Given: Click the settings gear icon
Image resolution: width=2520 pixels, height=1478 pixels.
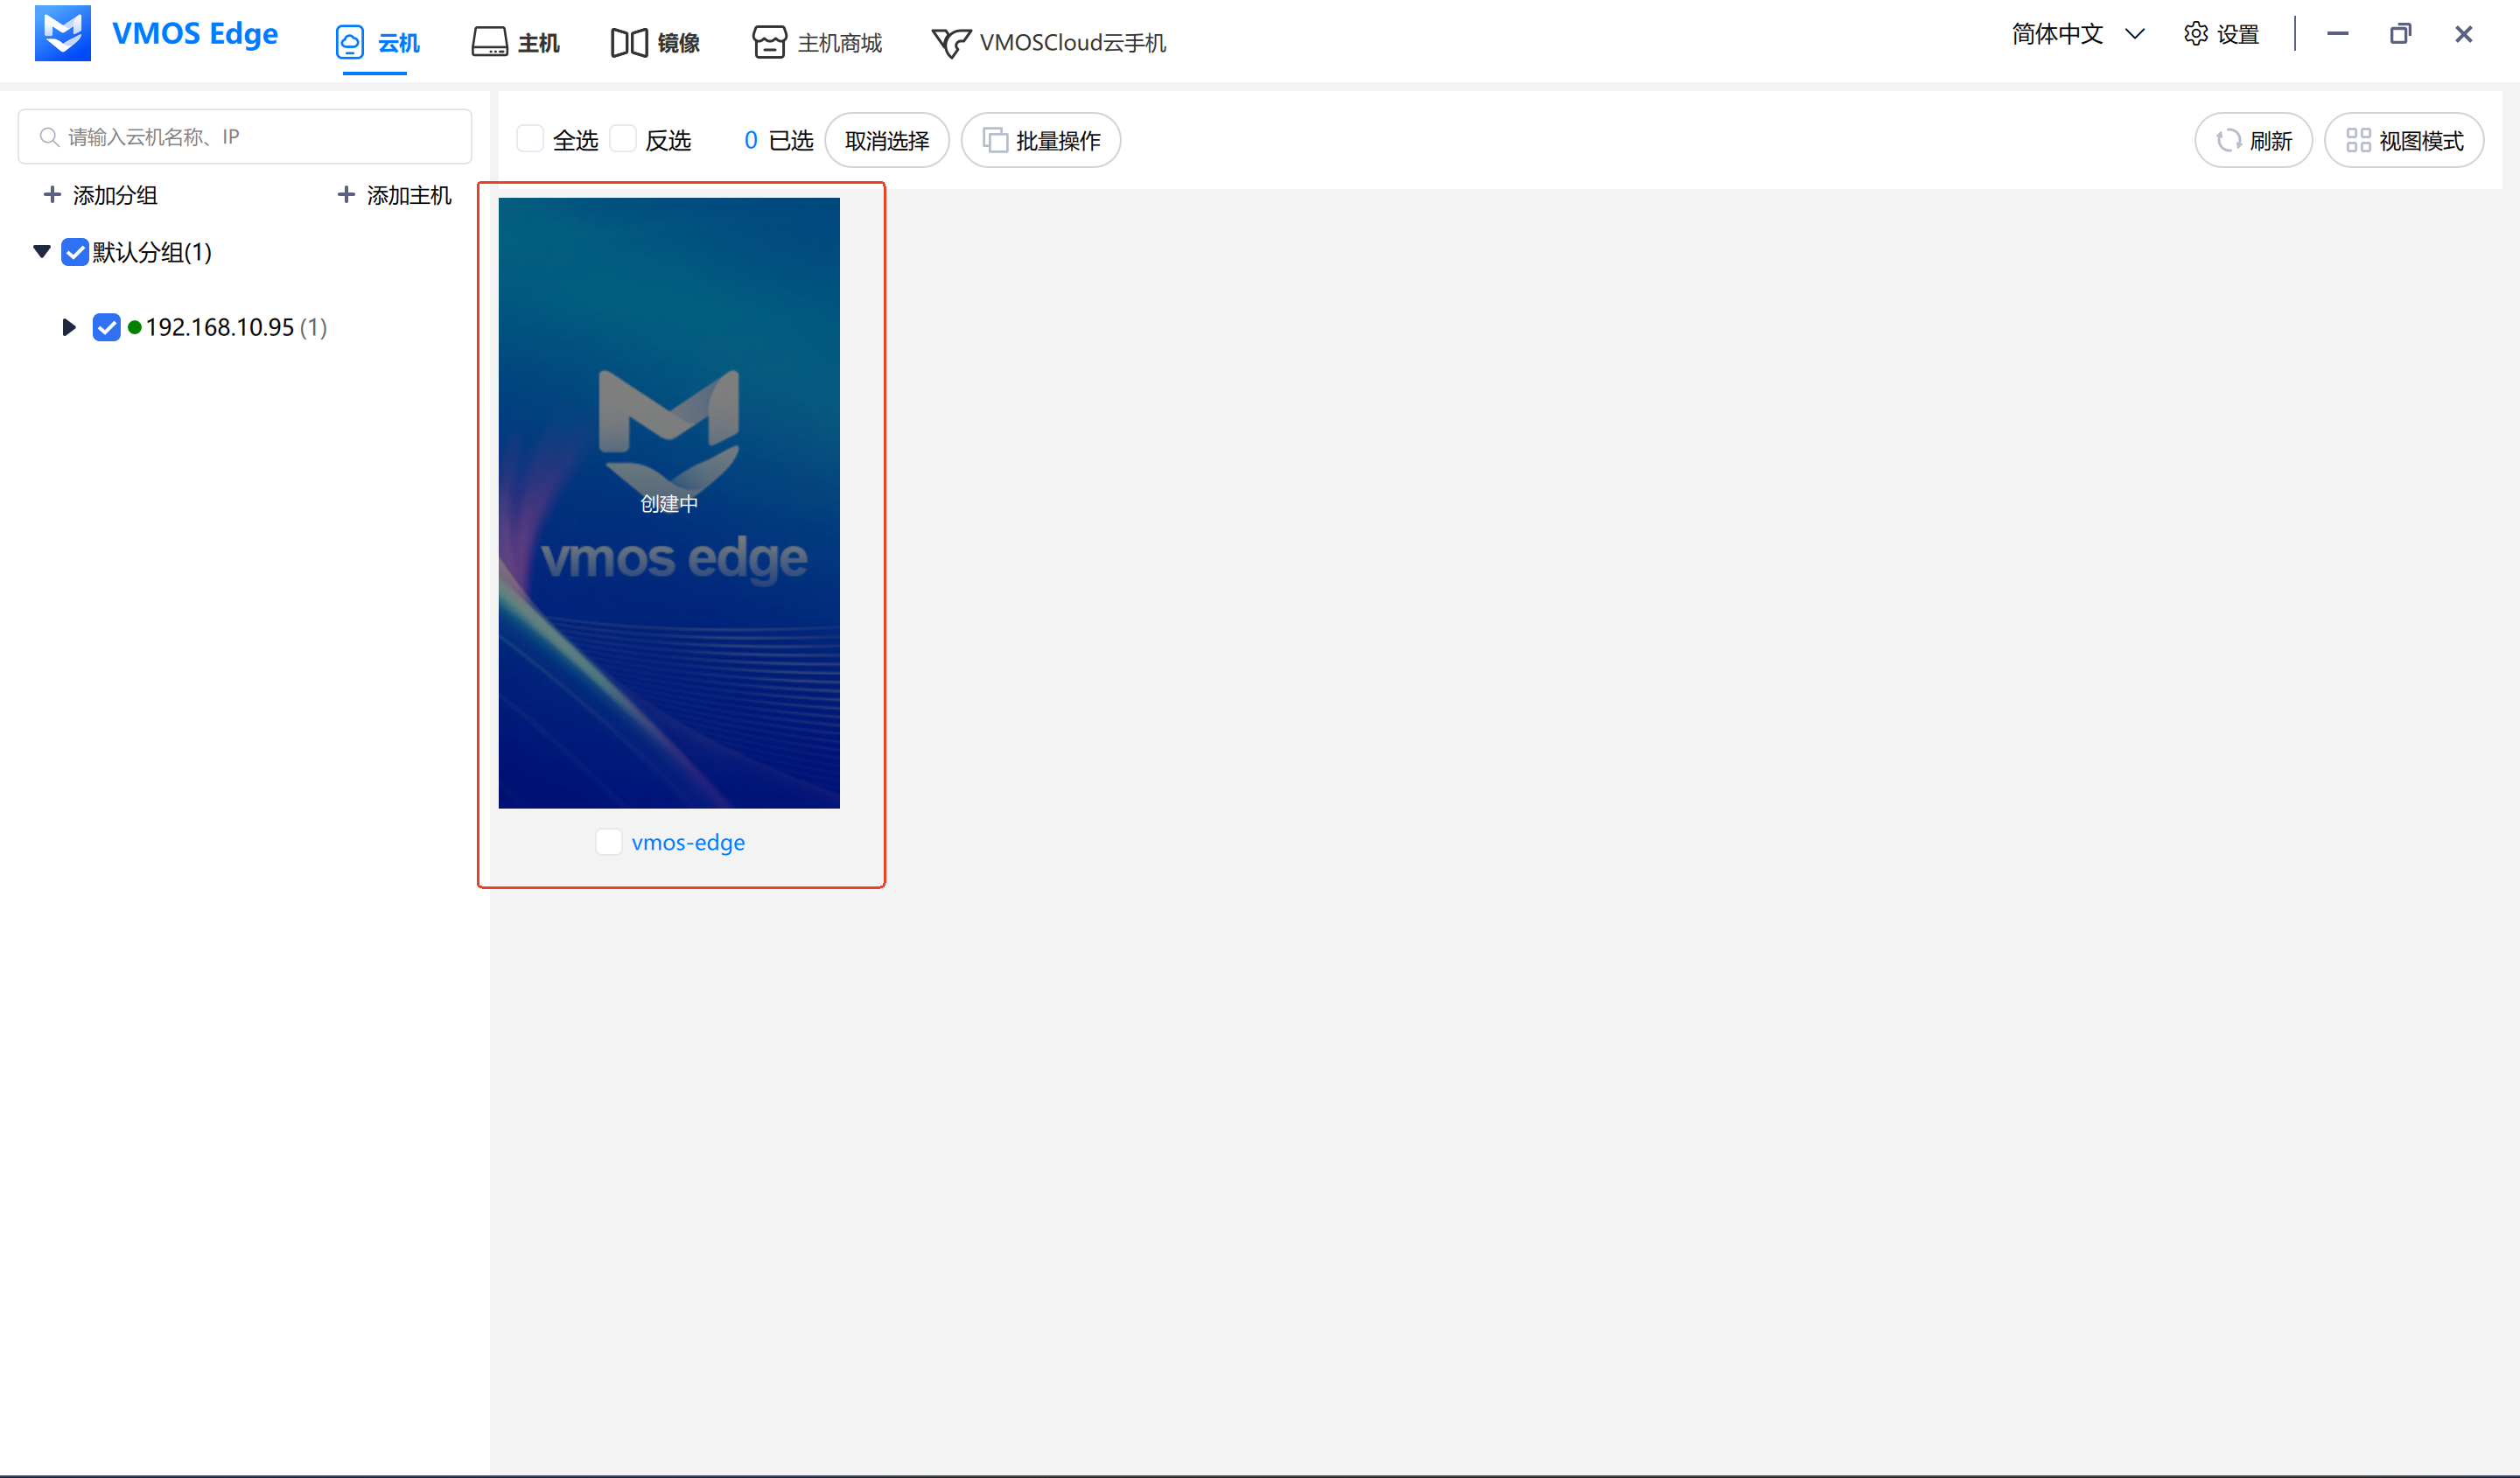Looking at the screenshot, I should point(2195,34).
